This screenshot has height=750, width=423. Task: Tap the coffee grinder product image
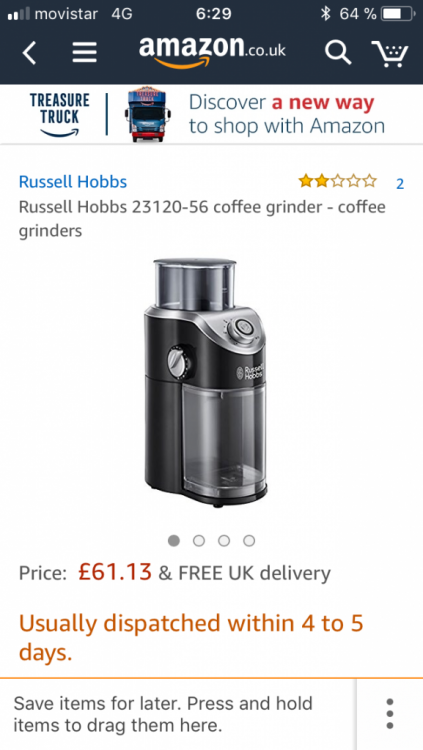(x=206, y=382)
